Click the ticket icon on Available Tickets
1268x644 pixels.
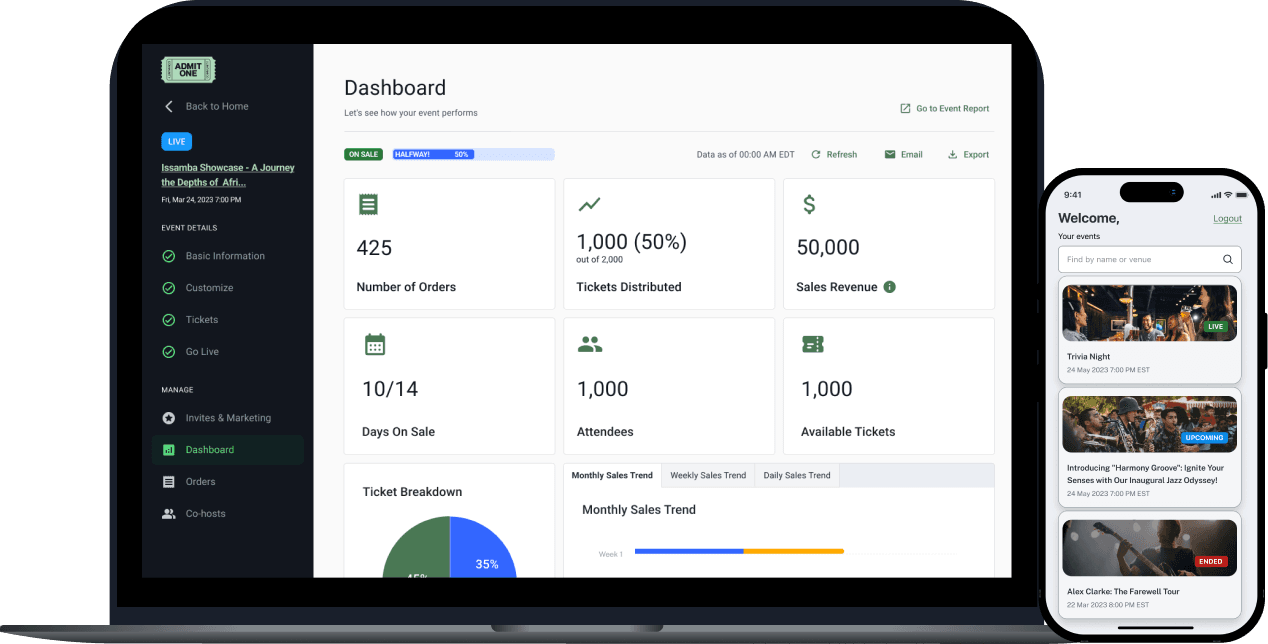pyautogui.click(x=813, y=344)
